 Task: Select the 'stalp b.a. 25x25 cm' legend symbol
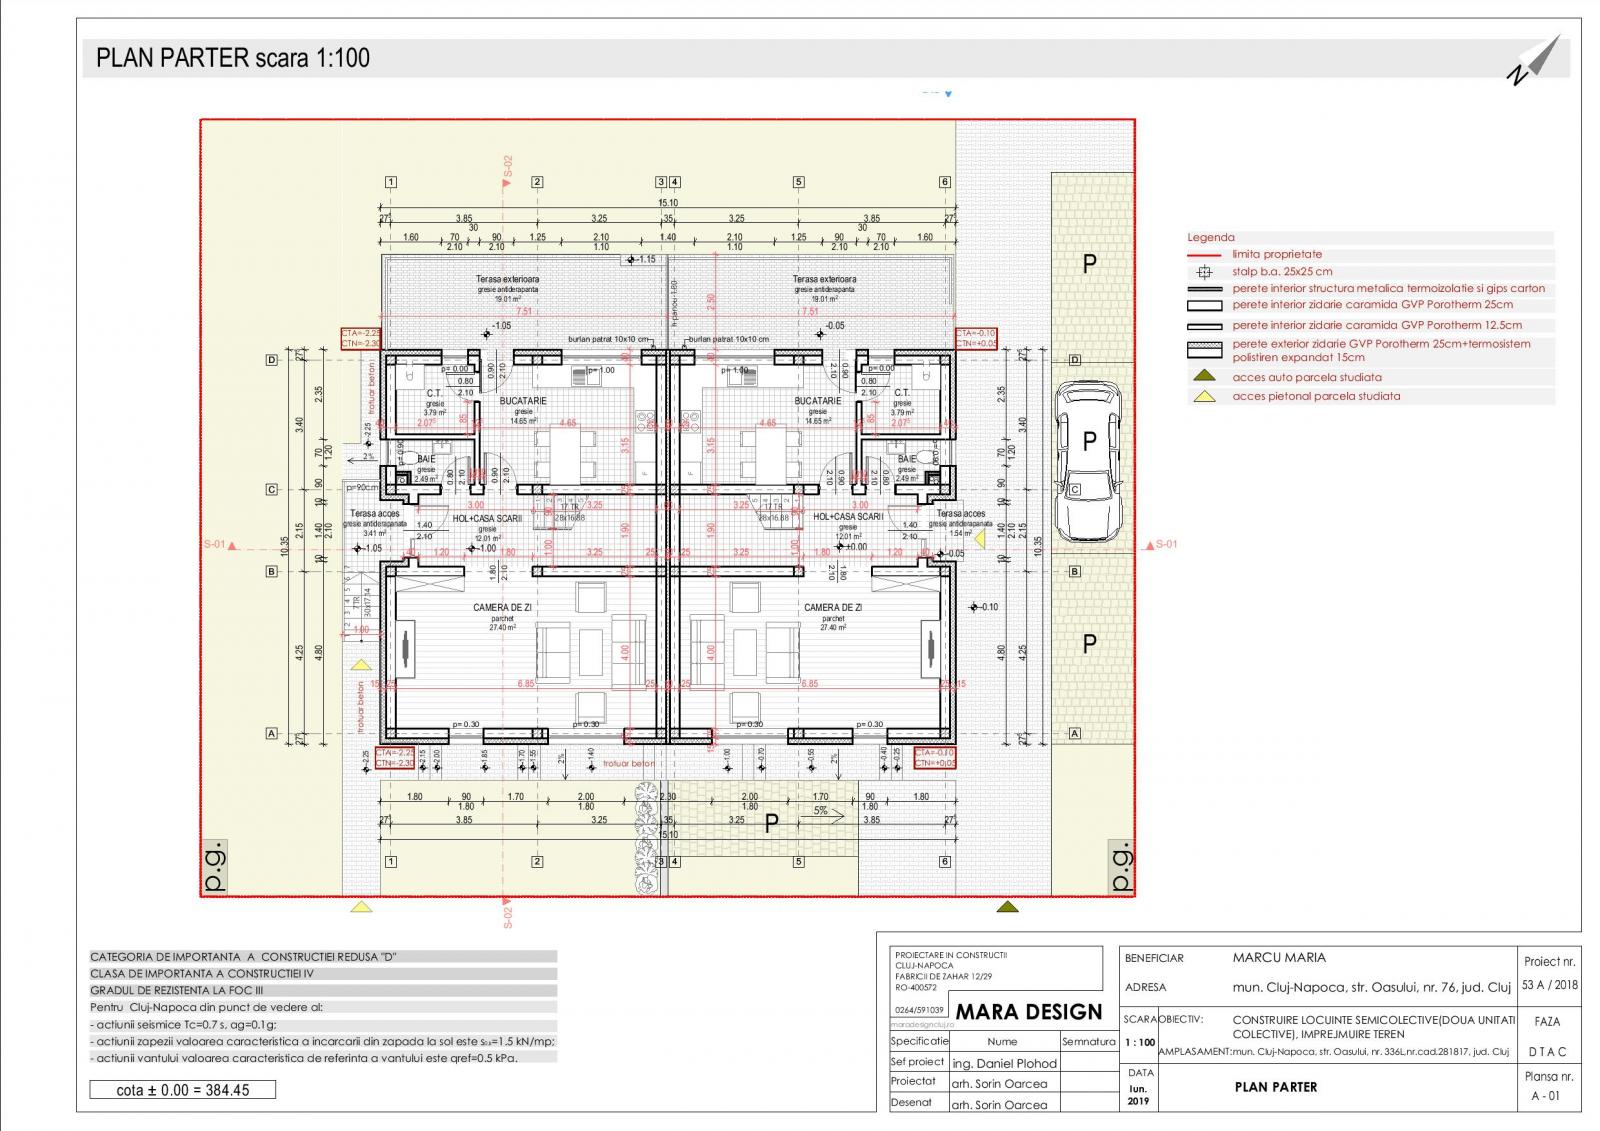point(1206,272)
